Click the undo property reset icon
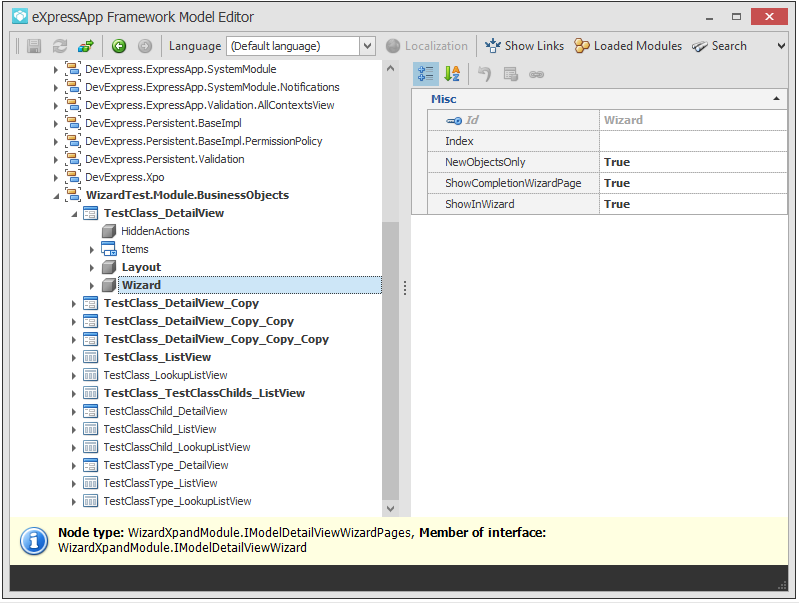799x603 pixels. click(x=484, y=74)
